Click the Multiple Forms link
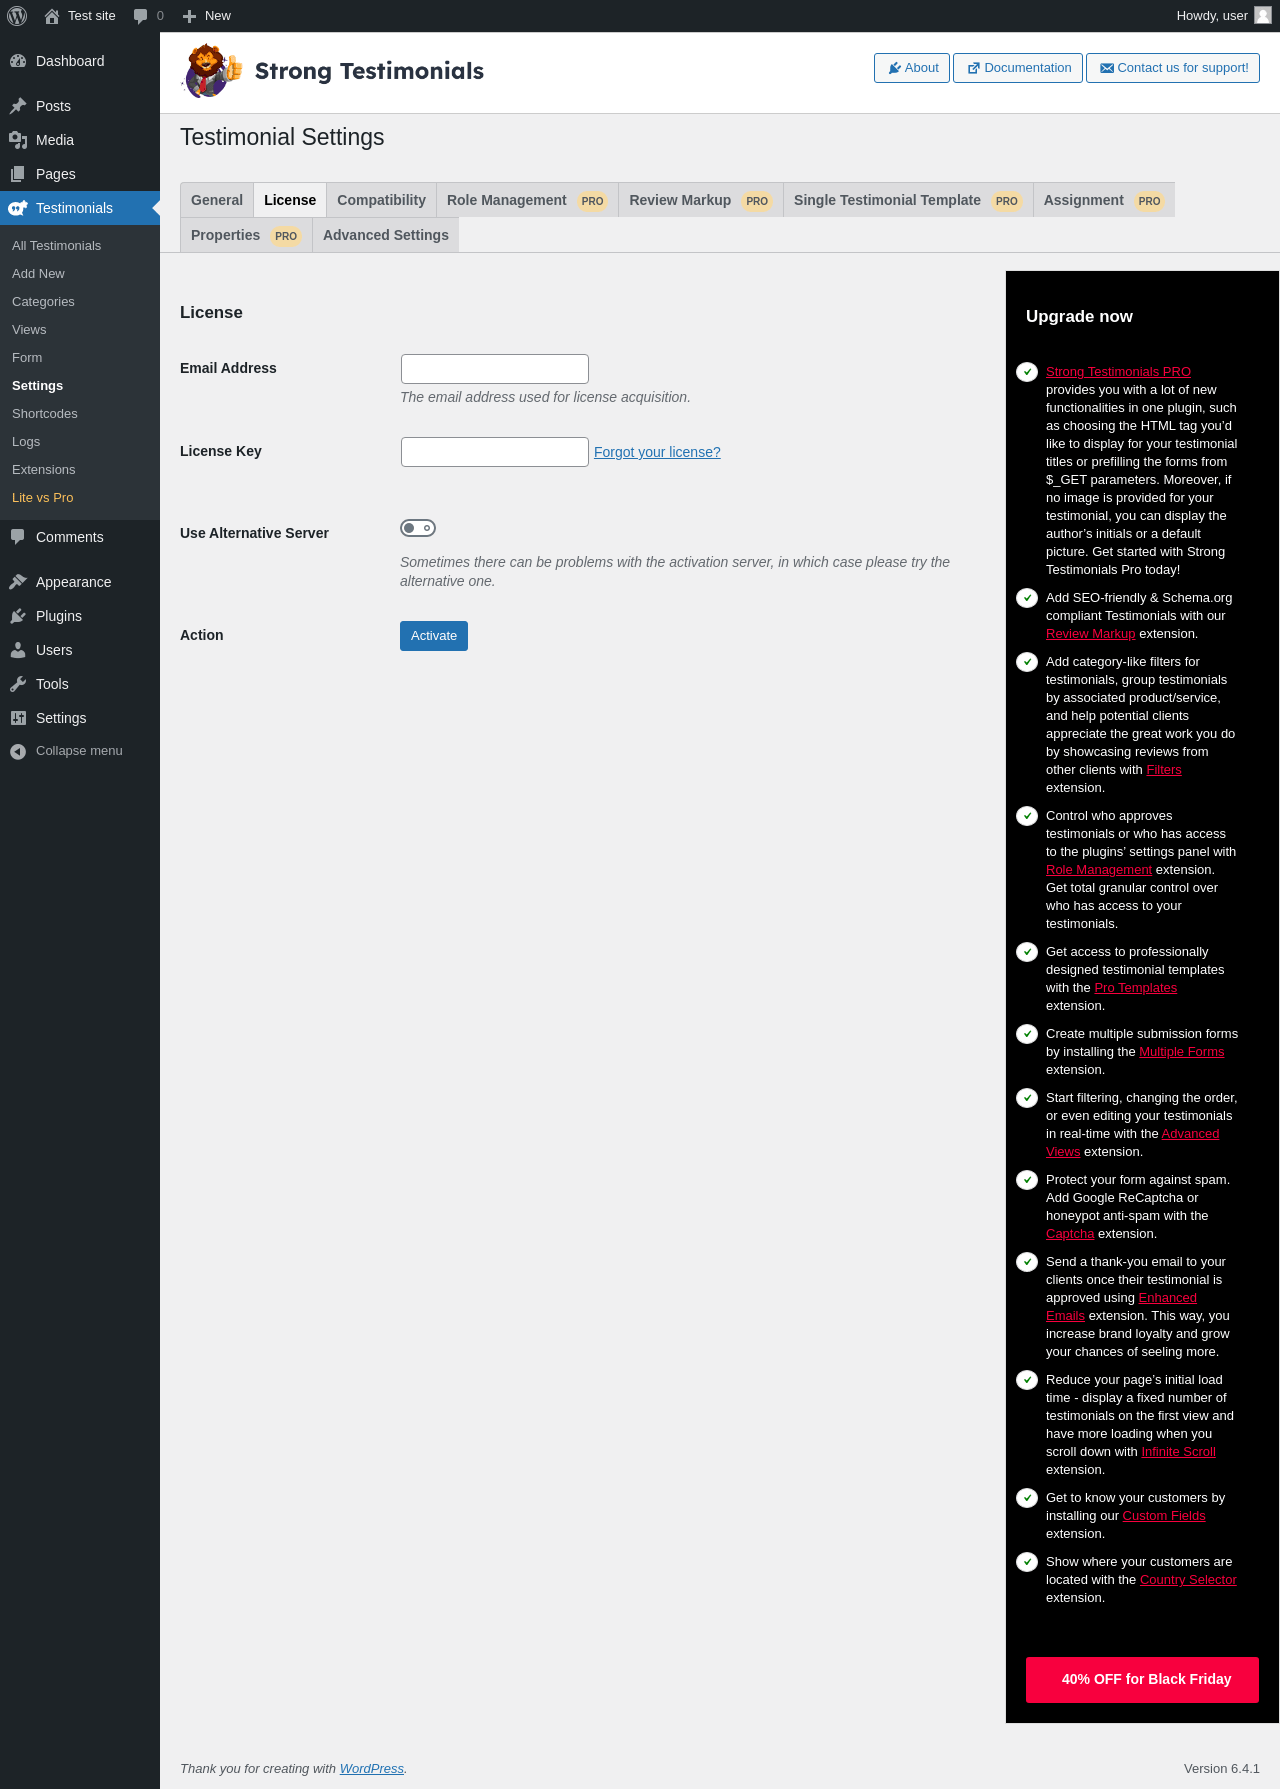The height and width of the screenshot is (1789, 1280). [1182, 1052]
